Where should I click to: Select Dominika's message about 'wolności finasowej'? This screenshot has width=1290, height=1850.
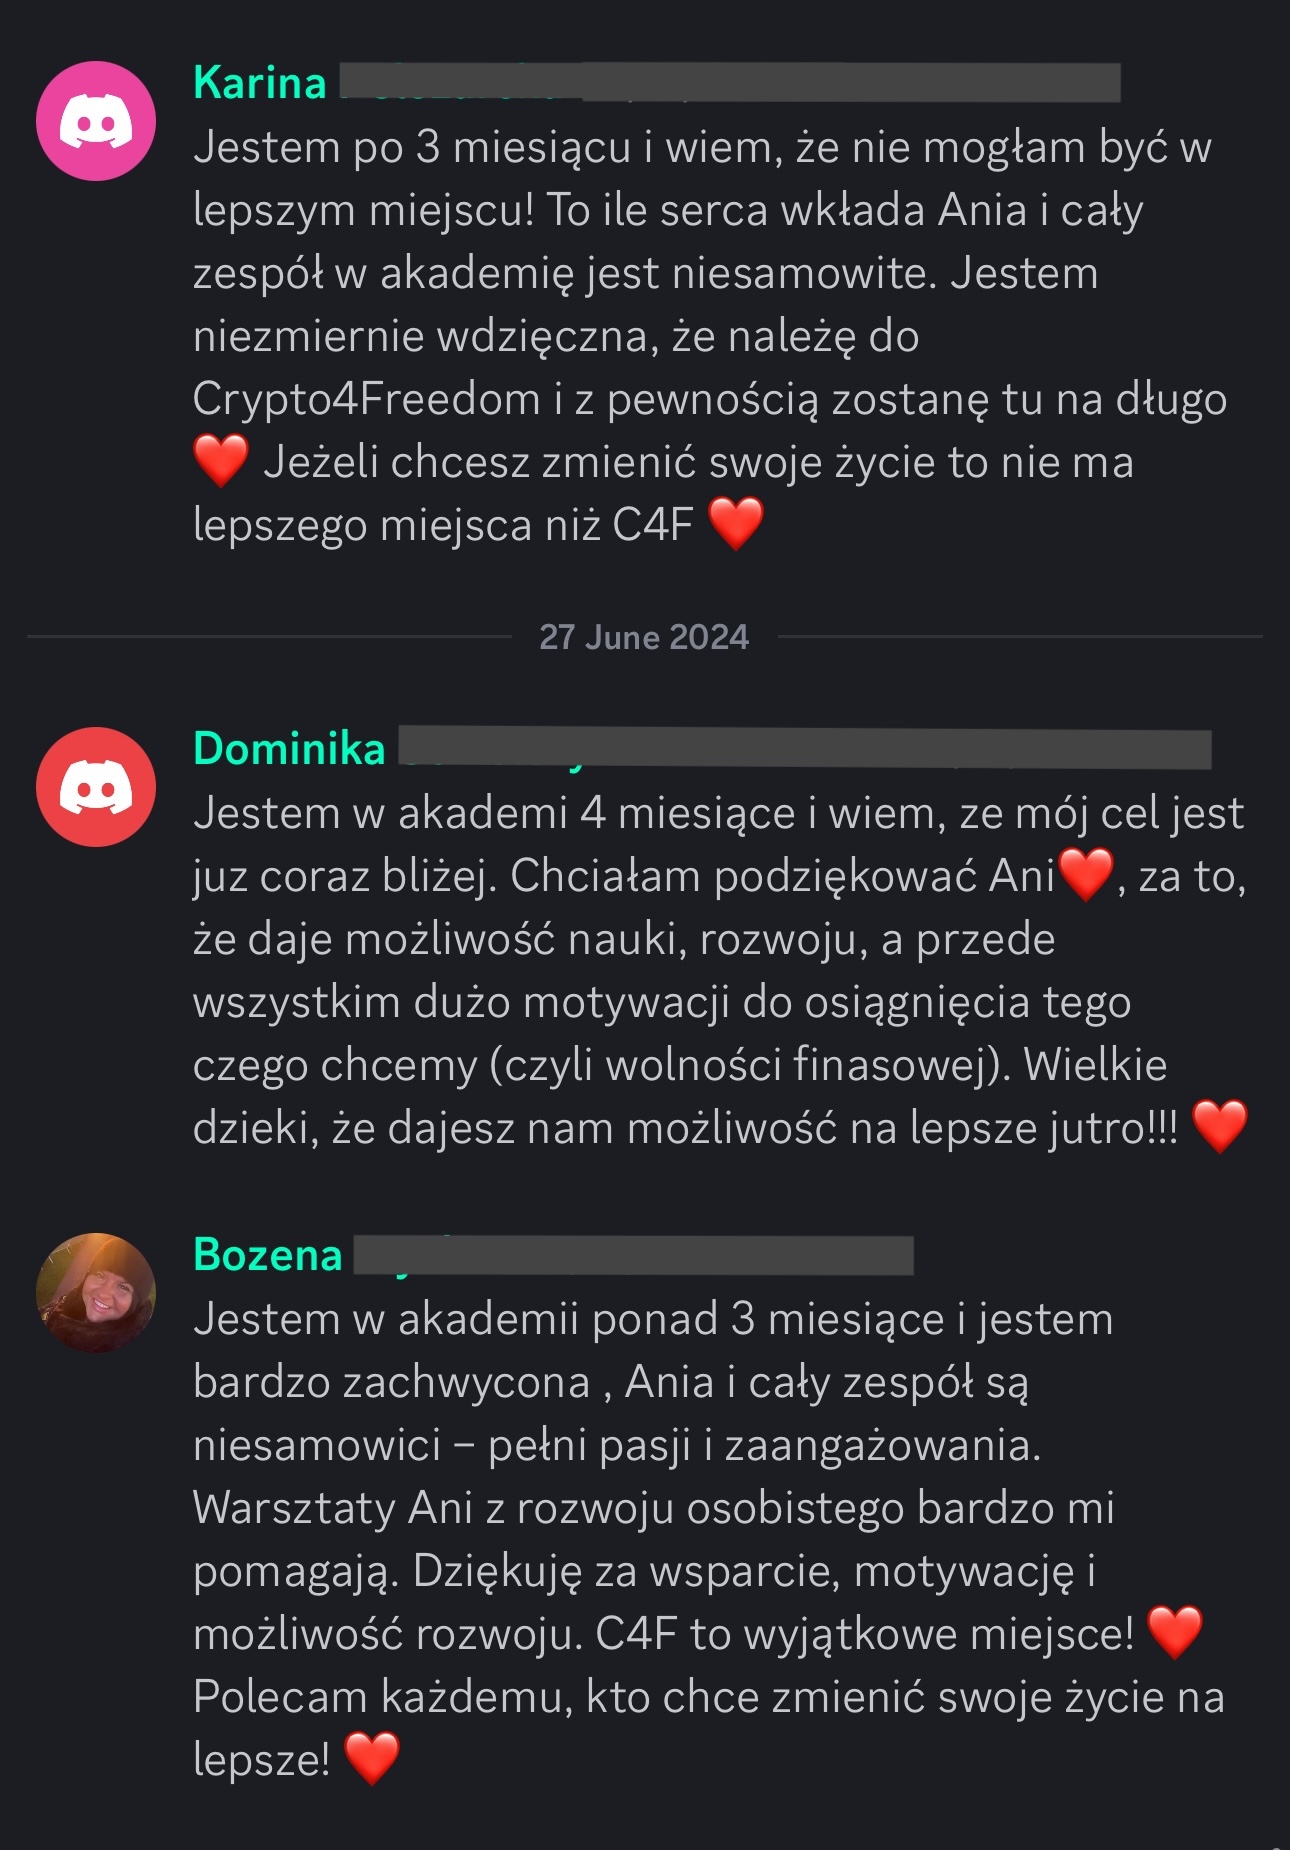(720, 970)
